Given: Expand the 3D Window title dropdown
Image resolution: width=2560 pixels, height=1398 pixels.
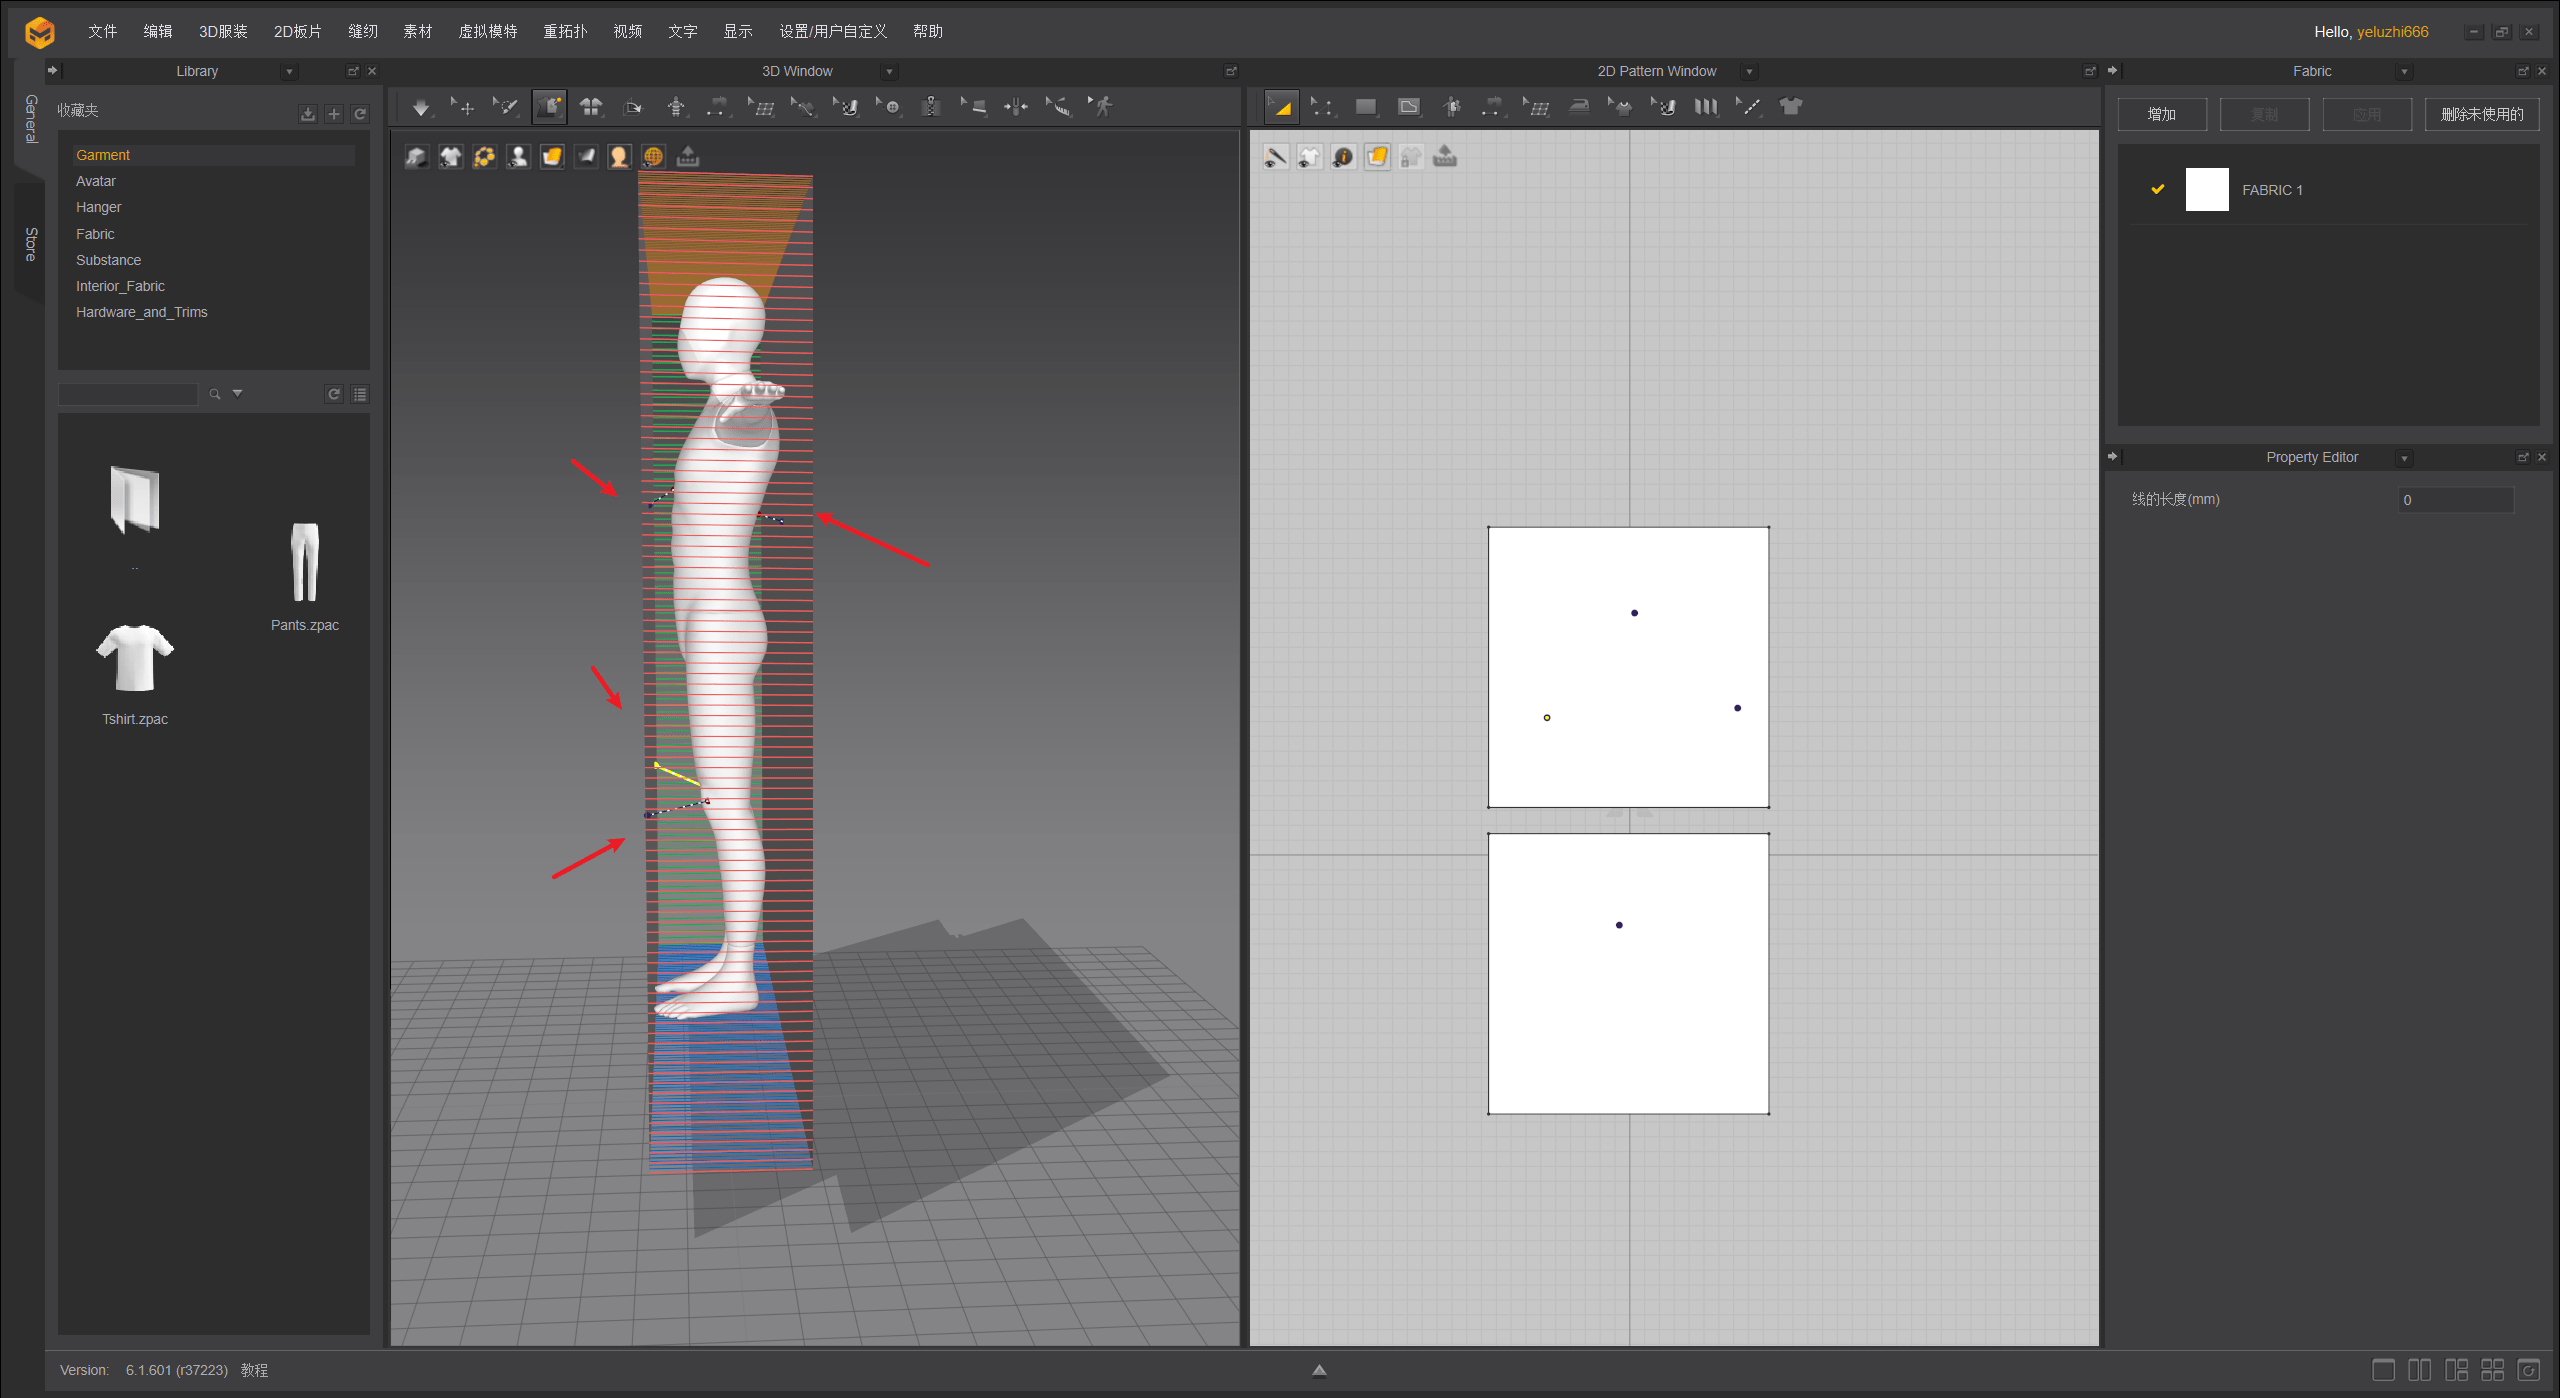Looking at the screenshot, I should 889,72.
